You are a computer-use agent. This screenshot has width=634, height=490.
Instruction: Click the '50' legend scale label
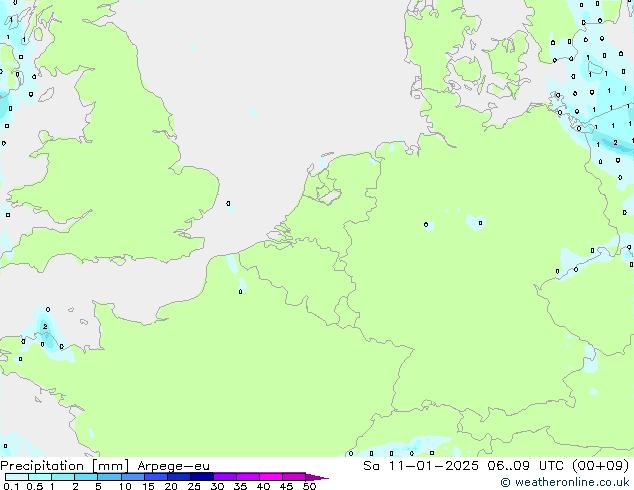point(309,486)
